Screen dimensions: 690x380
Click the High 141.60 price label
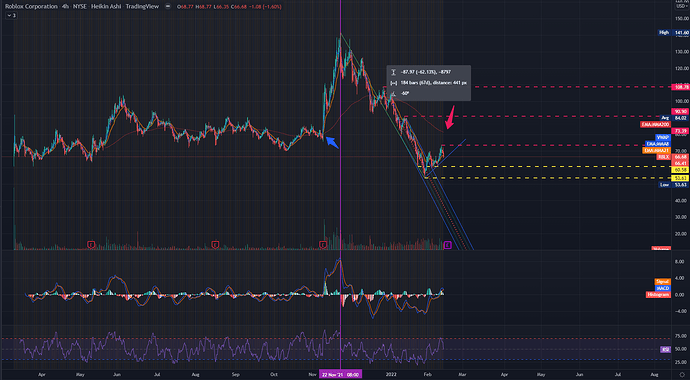[673, 33]
